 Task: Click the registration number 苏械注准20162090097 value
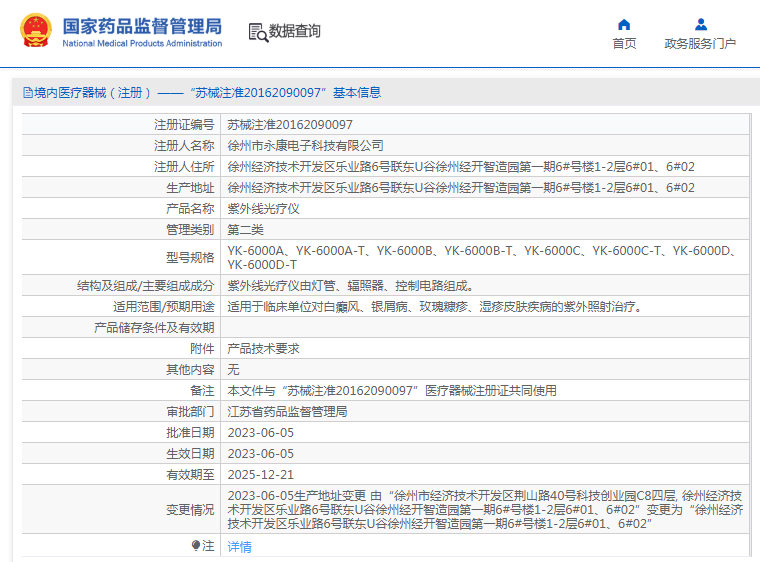[290, 125]
